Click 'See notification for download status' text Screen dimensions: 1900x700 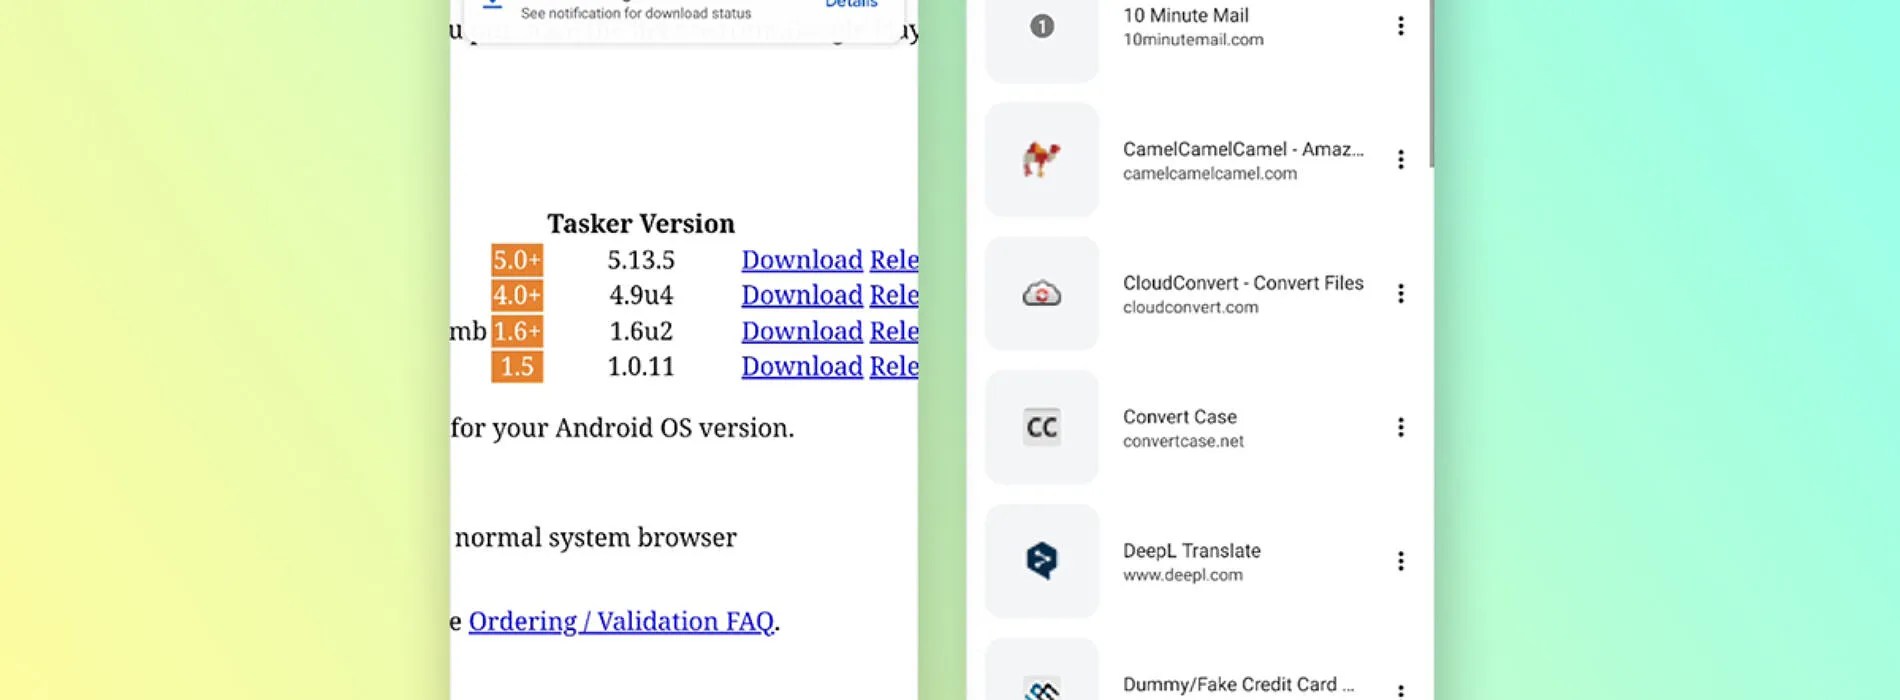(x=636, y=13)
